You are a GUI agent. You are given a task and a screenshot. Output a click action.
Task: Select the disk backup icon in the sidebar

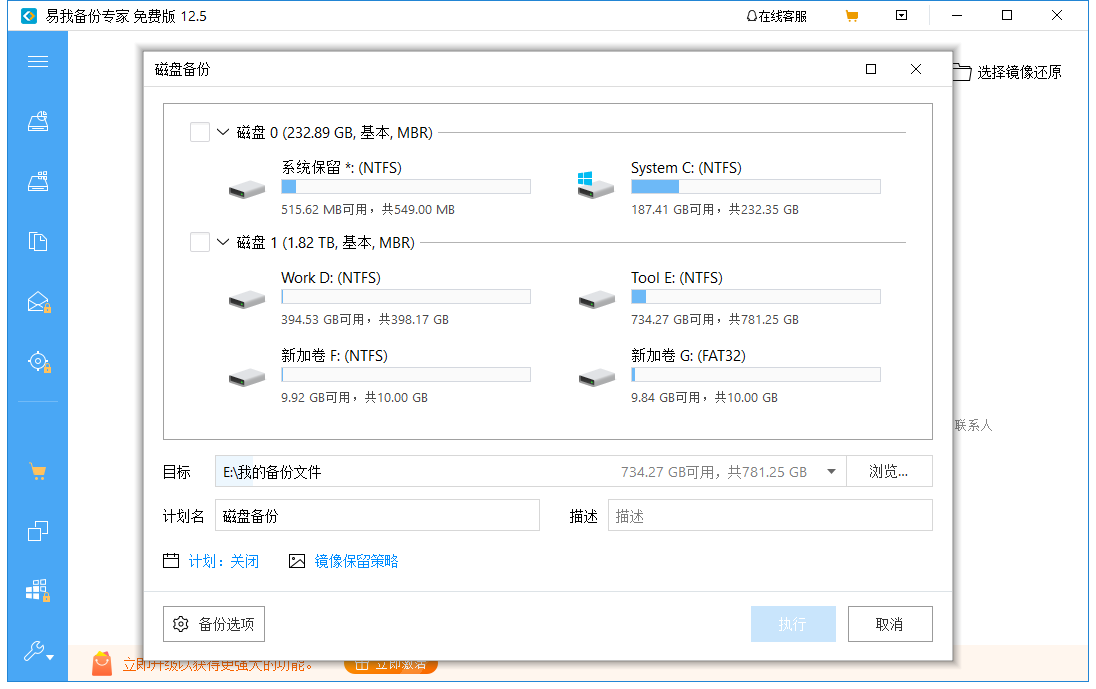(x=38, y=121)
